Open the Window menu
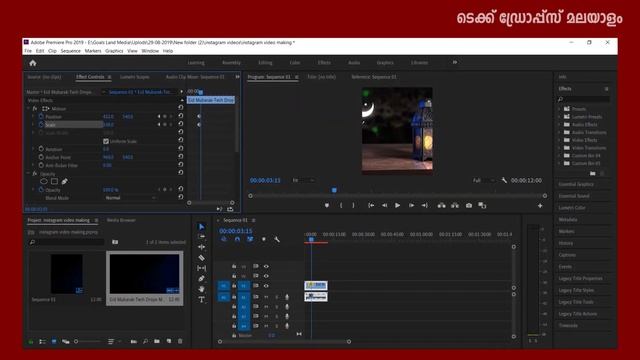 point(150,51)
